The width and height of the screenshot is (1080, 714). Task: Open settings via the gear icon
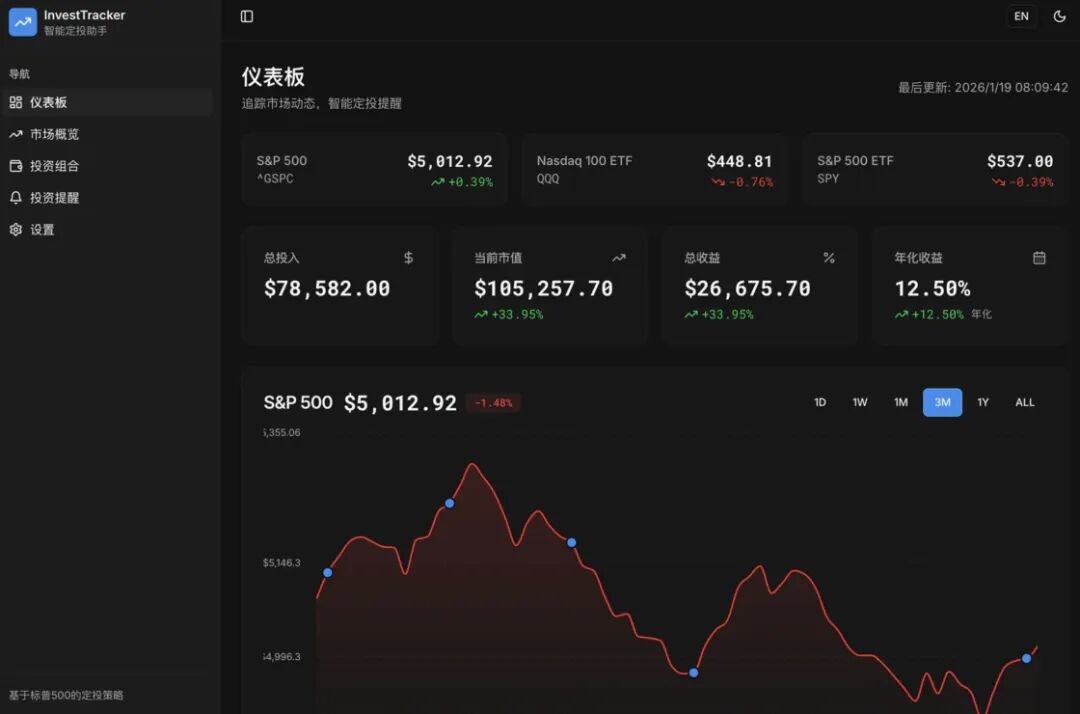(x=18, y=229)
